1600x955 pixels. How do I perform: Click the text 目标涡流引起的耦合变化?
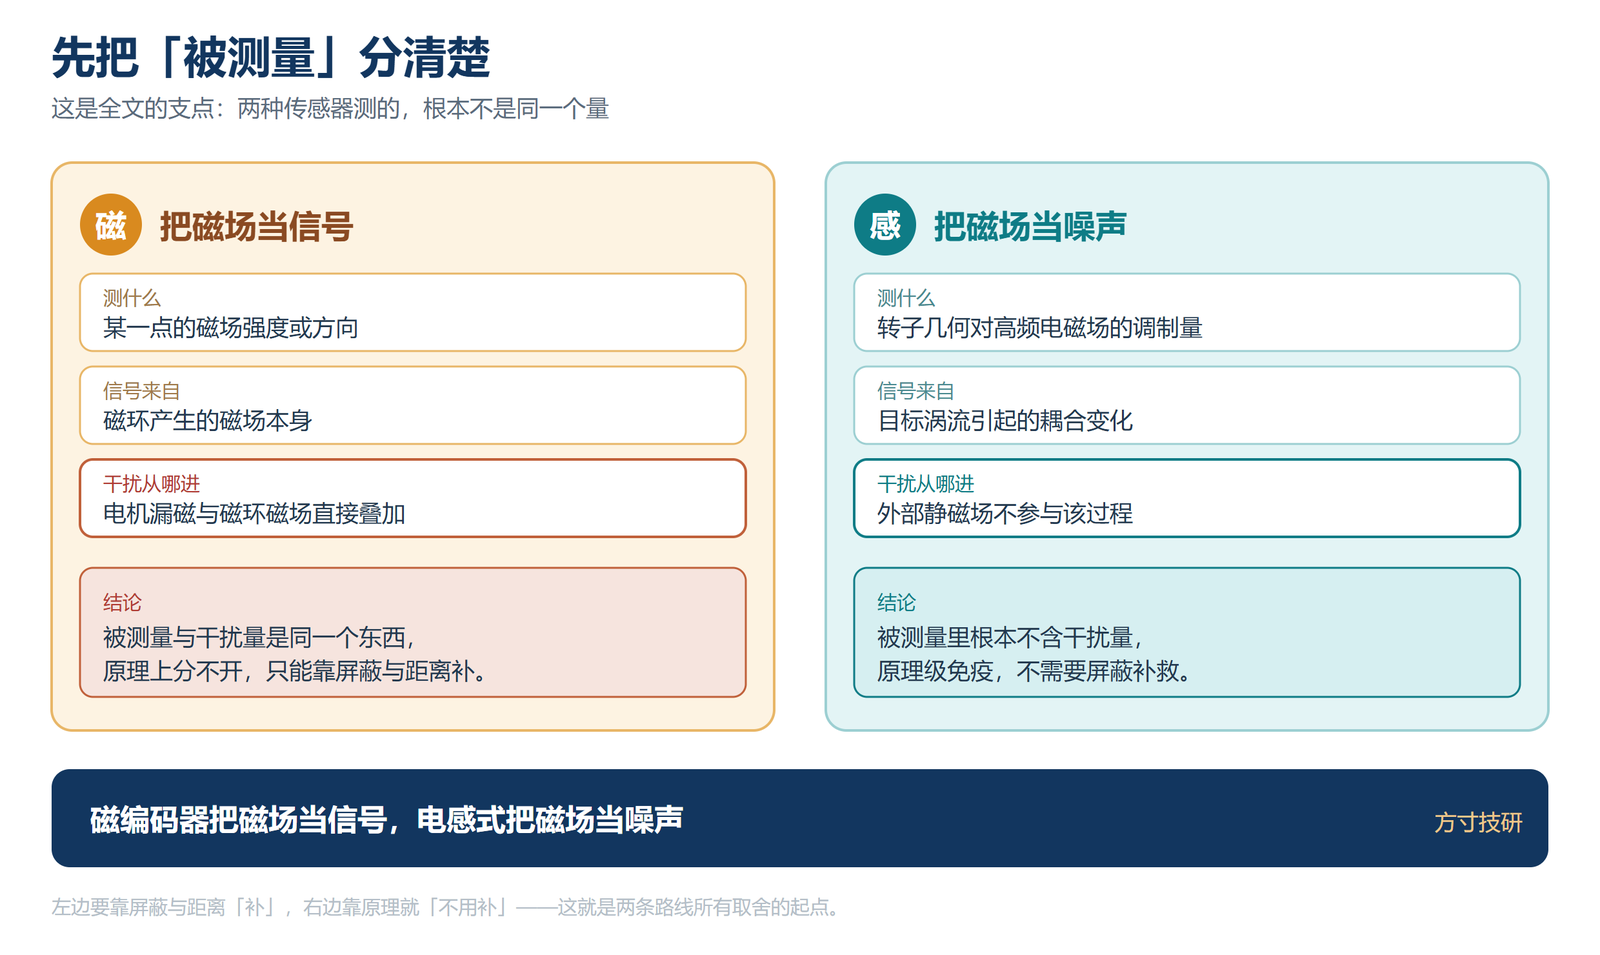point(1005,421)
